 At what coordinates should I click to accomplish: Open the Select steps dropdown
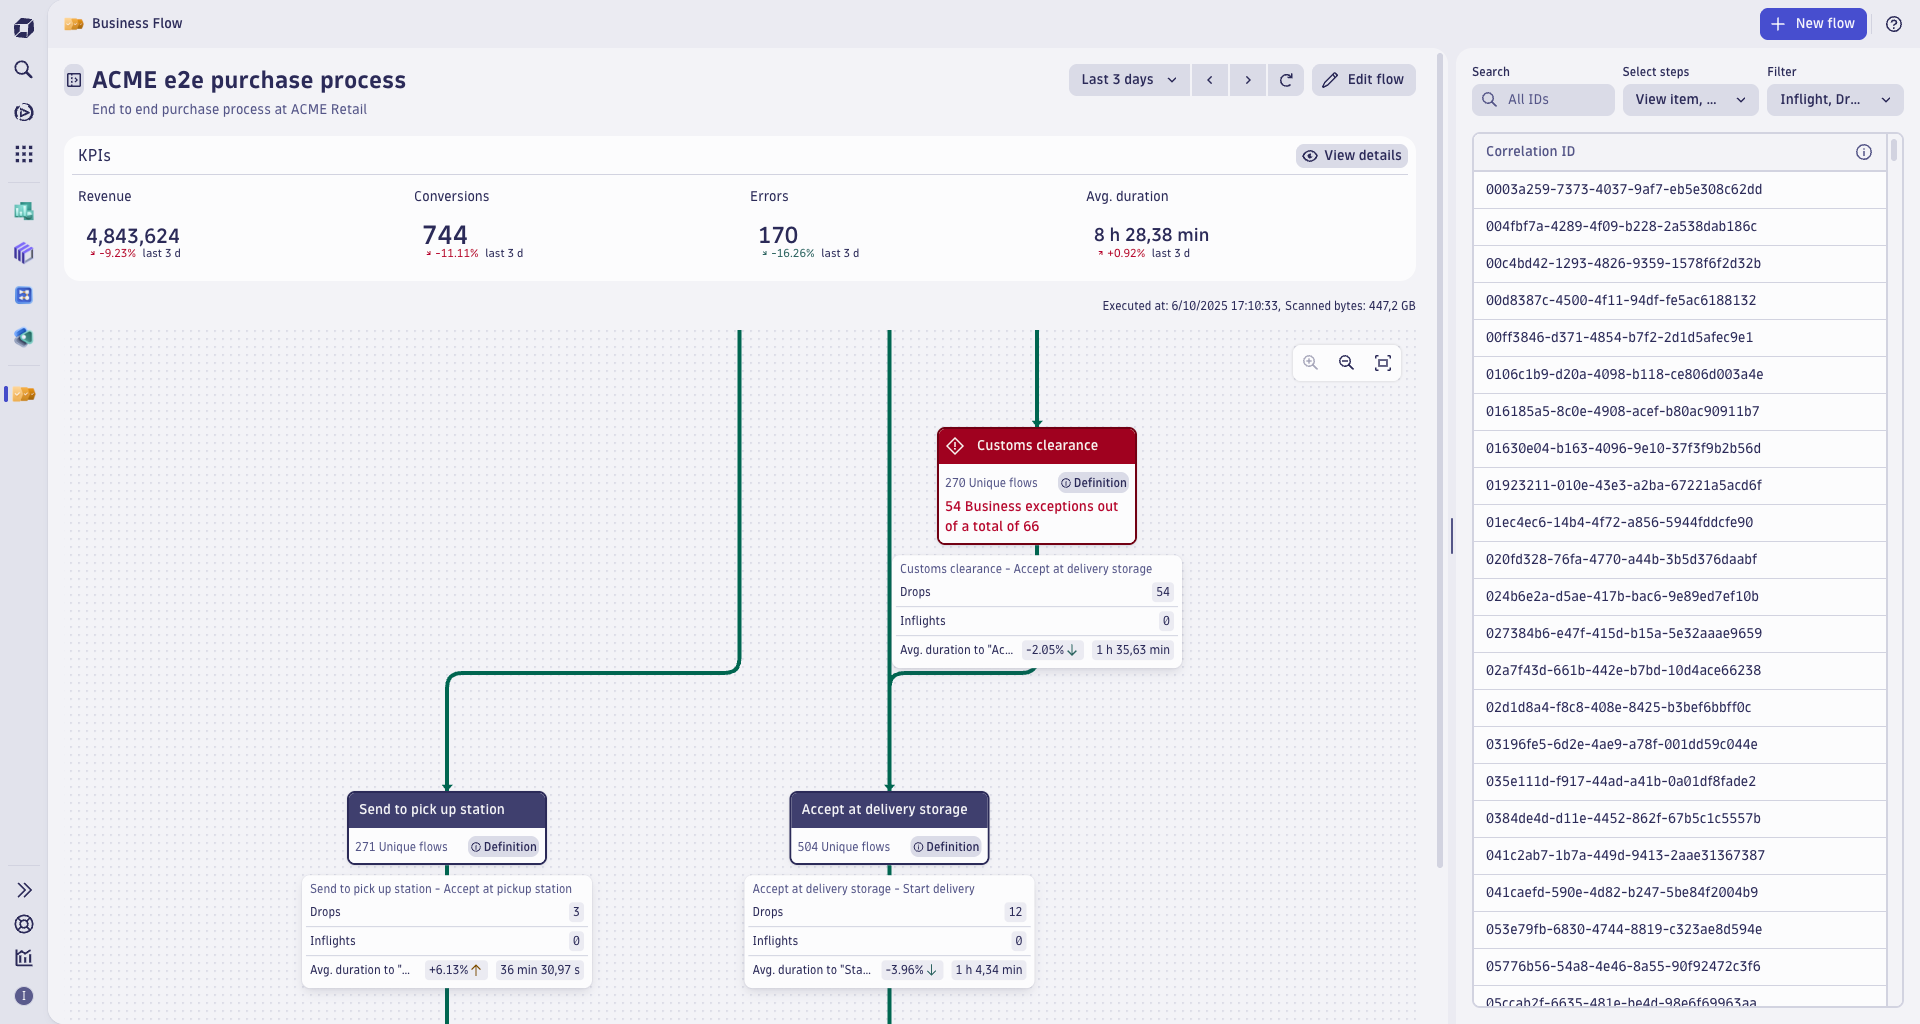(1689, 100)
